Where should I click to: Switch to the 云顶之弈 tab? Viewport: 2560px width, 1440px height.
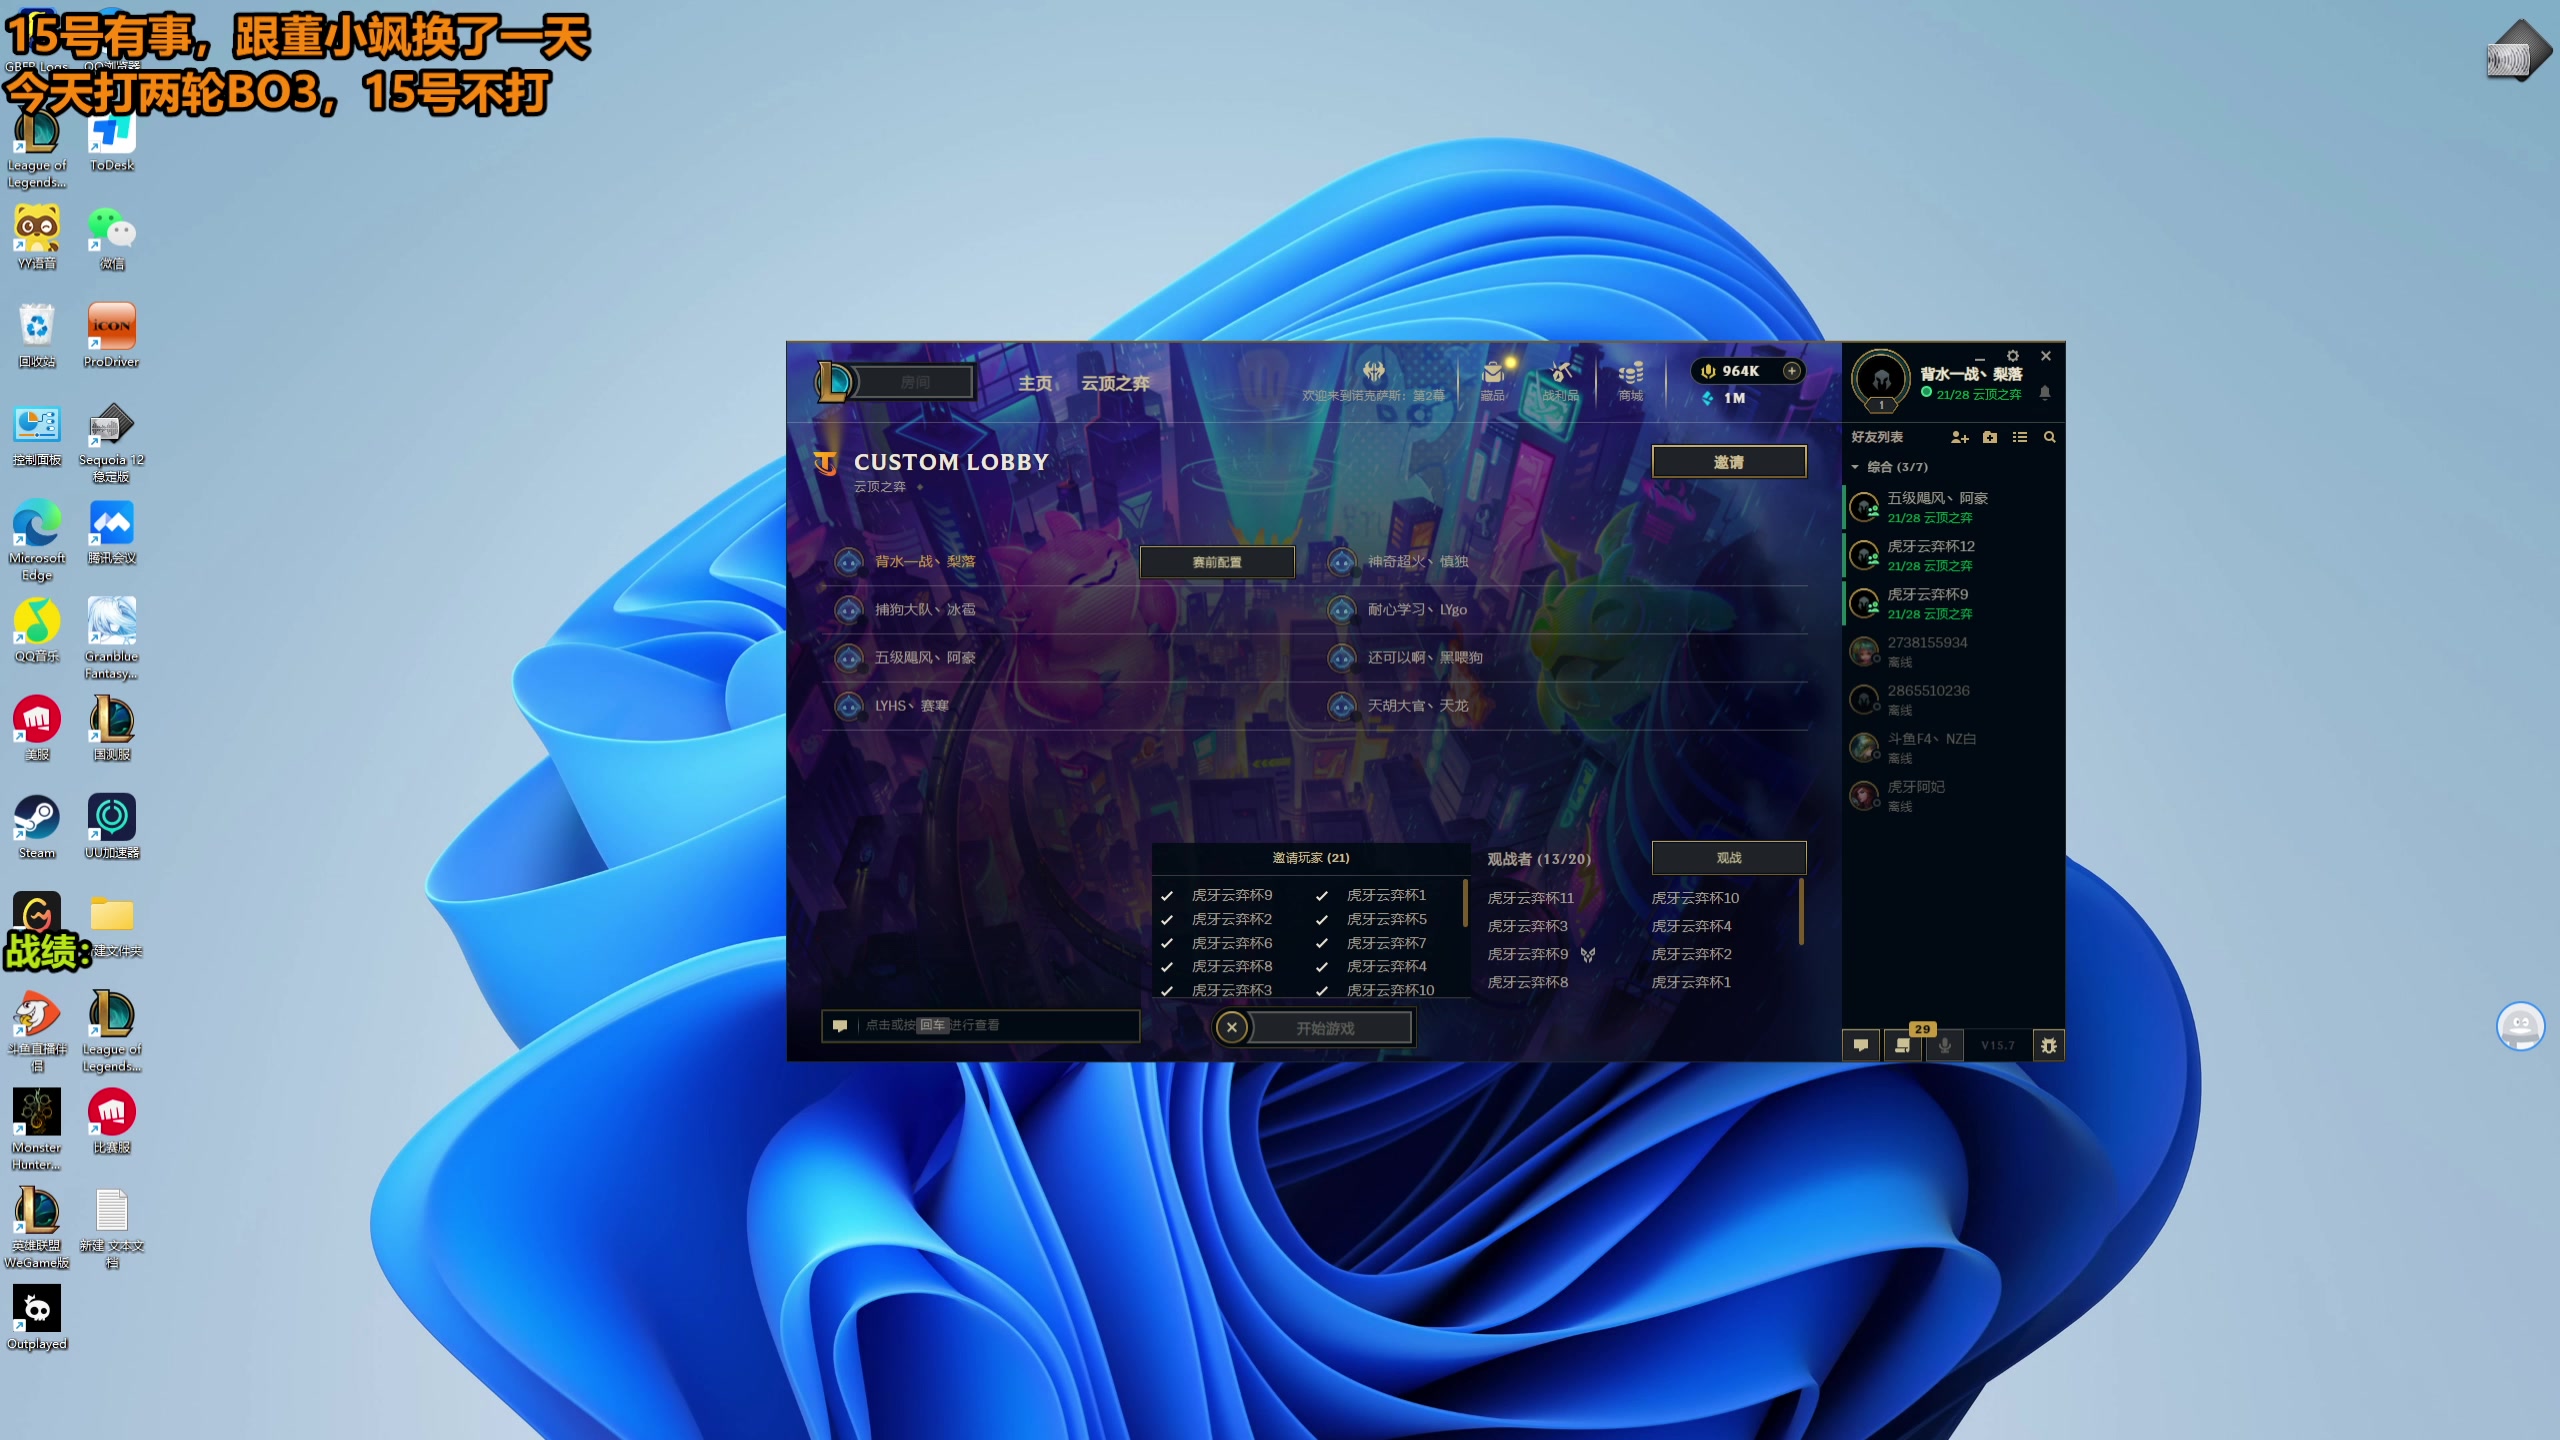click(1115, 383)
